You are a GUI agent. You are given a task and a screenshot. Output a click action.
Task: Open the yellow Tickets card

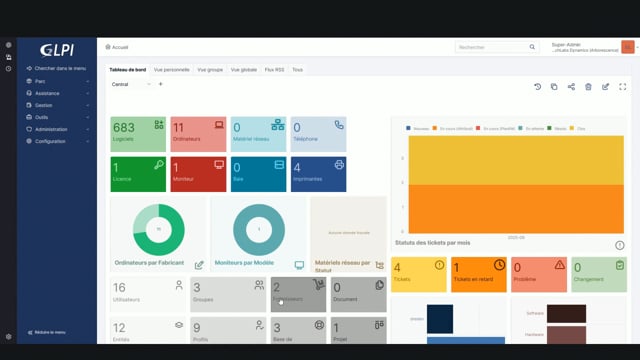coord(419,274)
